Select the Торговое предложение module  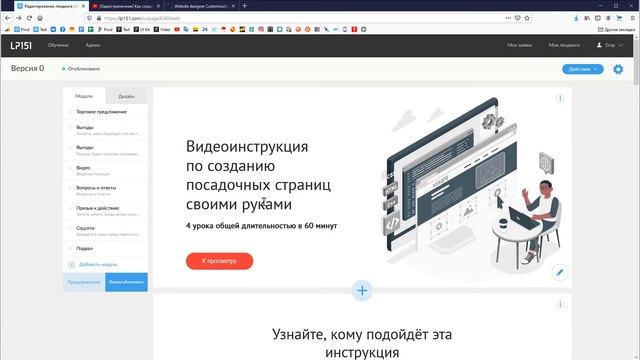coord(105,111)
